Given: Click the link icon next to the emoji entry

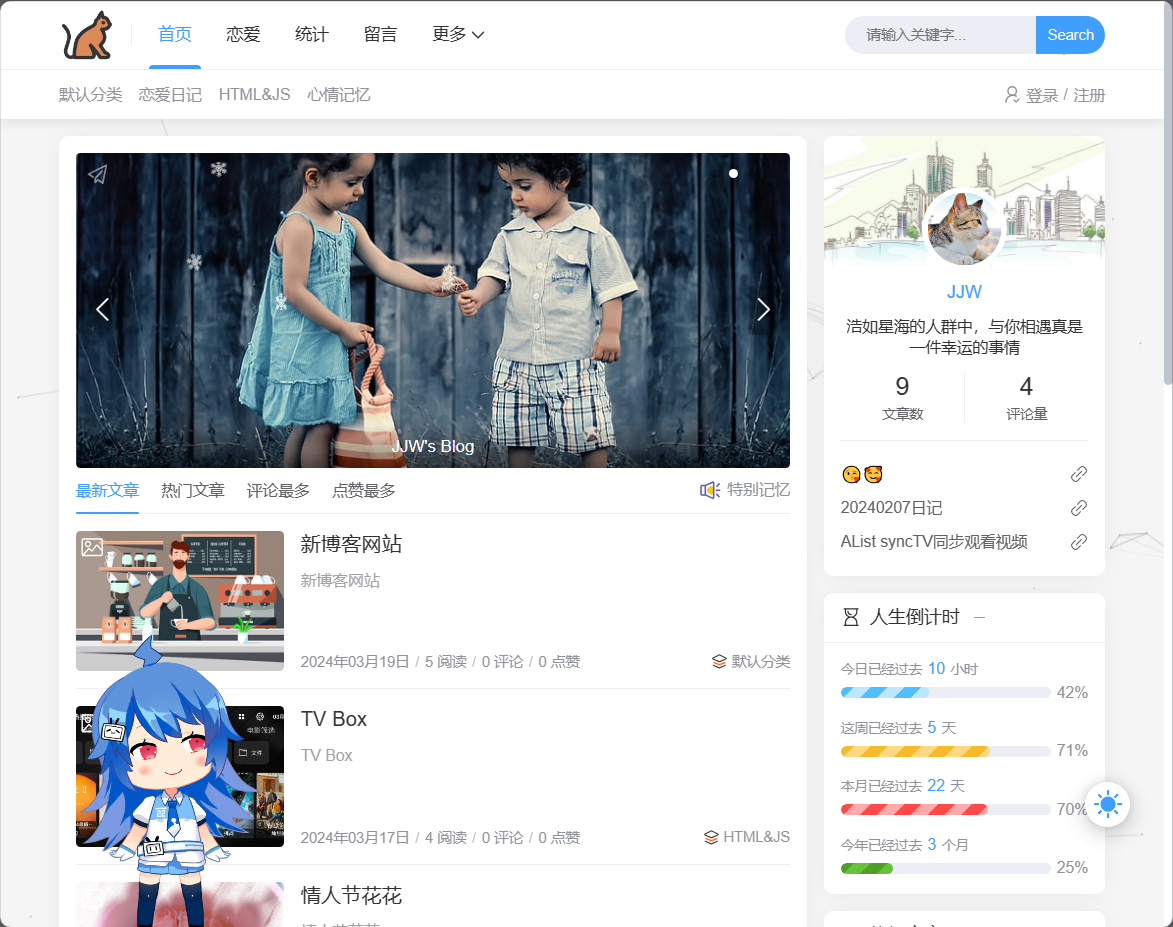Looking at the screenshot, I should (x=1078, y=474).
